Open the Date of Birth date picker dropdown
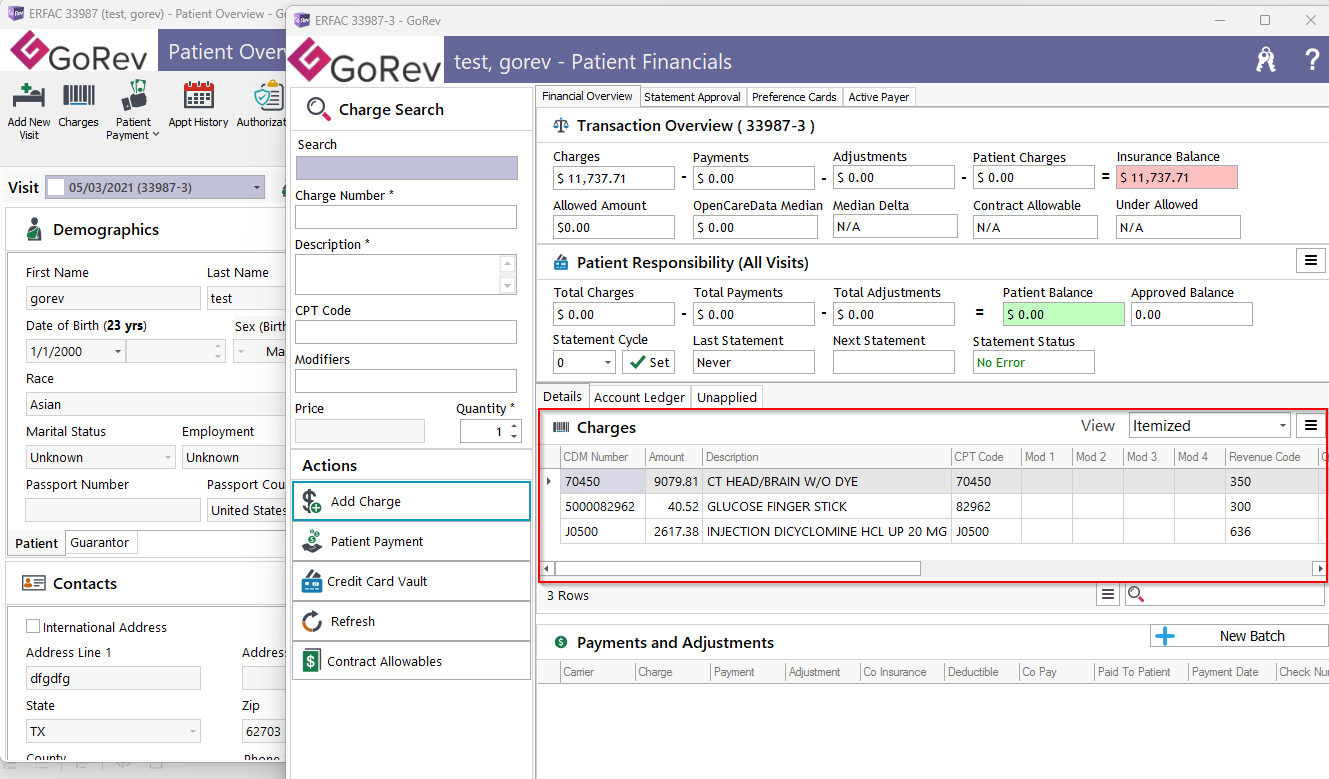This screenshot has height=779, width=1329. [x=118, y=352]
